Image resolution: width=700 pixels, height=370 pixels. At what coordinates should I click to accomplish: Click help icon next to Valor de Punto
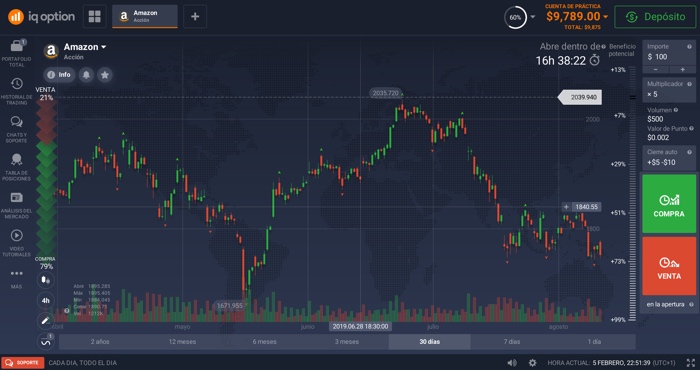click(692, 129)
